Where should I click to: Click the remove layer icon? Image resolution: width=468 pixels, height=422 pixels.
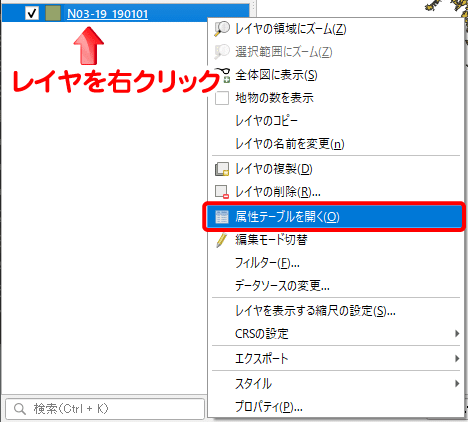(x=222, y=192)
